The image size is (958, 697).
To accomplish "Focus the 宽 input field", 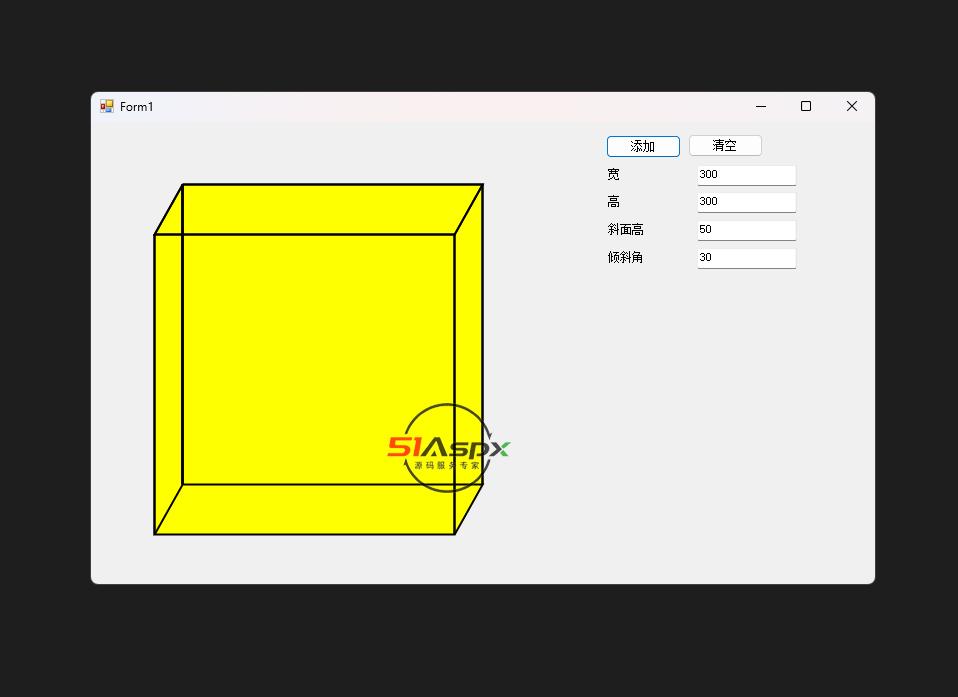I will (747, 175).
